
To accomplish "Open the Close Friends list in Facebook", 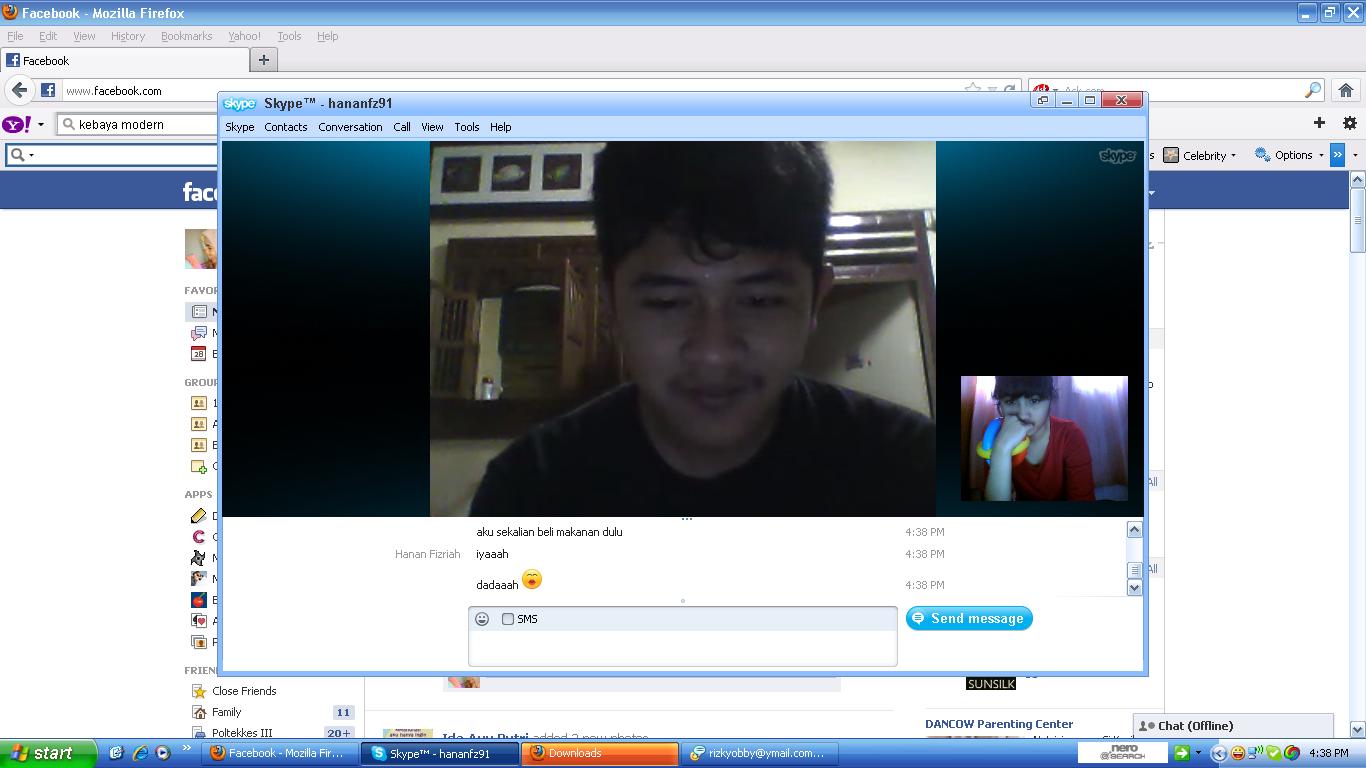I will click(x=244, y=691).
